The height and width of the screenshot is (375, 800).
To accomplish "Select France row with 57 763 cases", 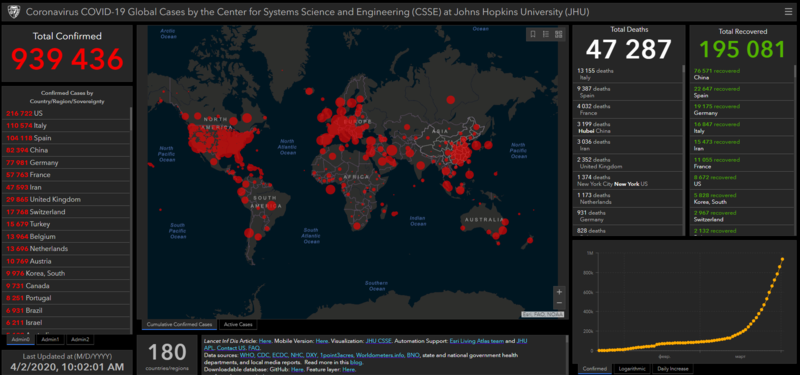I will pos(66,174).
